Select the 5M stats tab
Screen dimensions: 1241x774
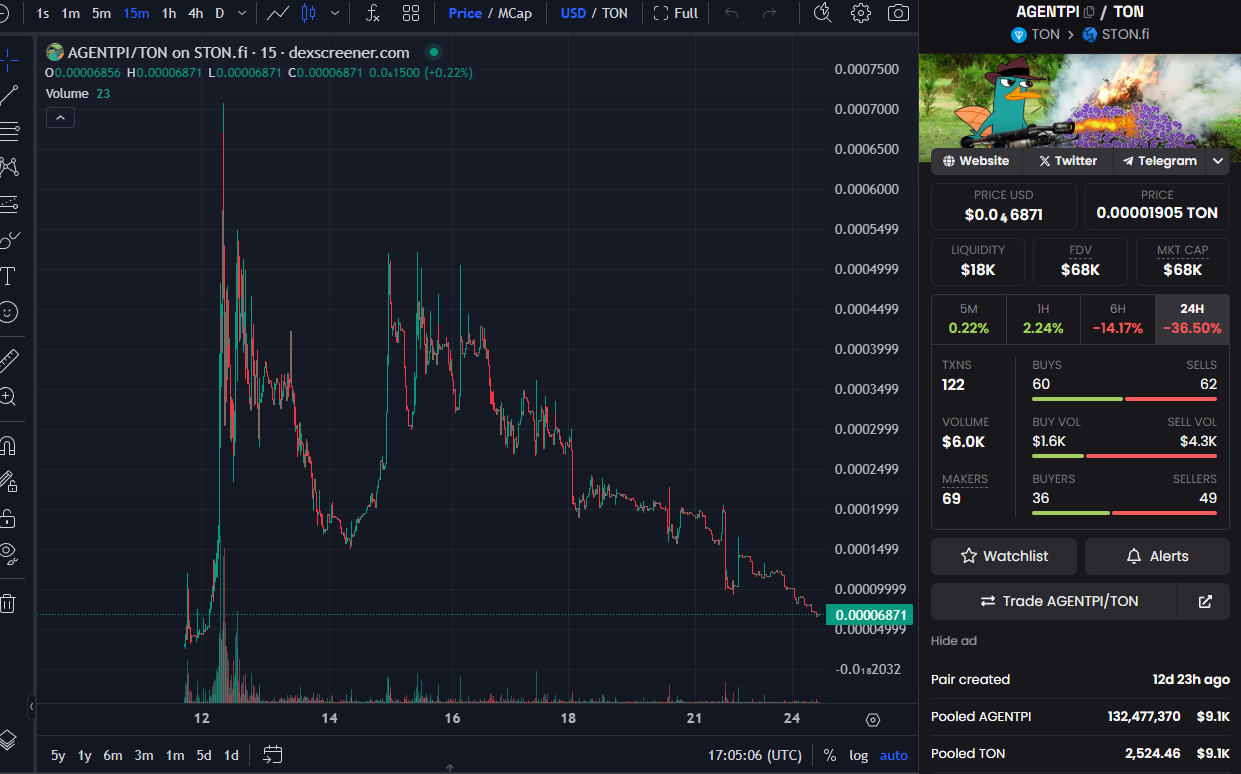coord(968,319)
